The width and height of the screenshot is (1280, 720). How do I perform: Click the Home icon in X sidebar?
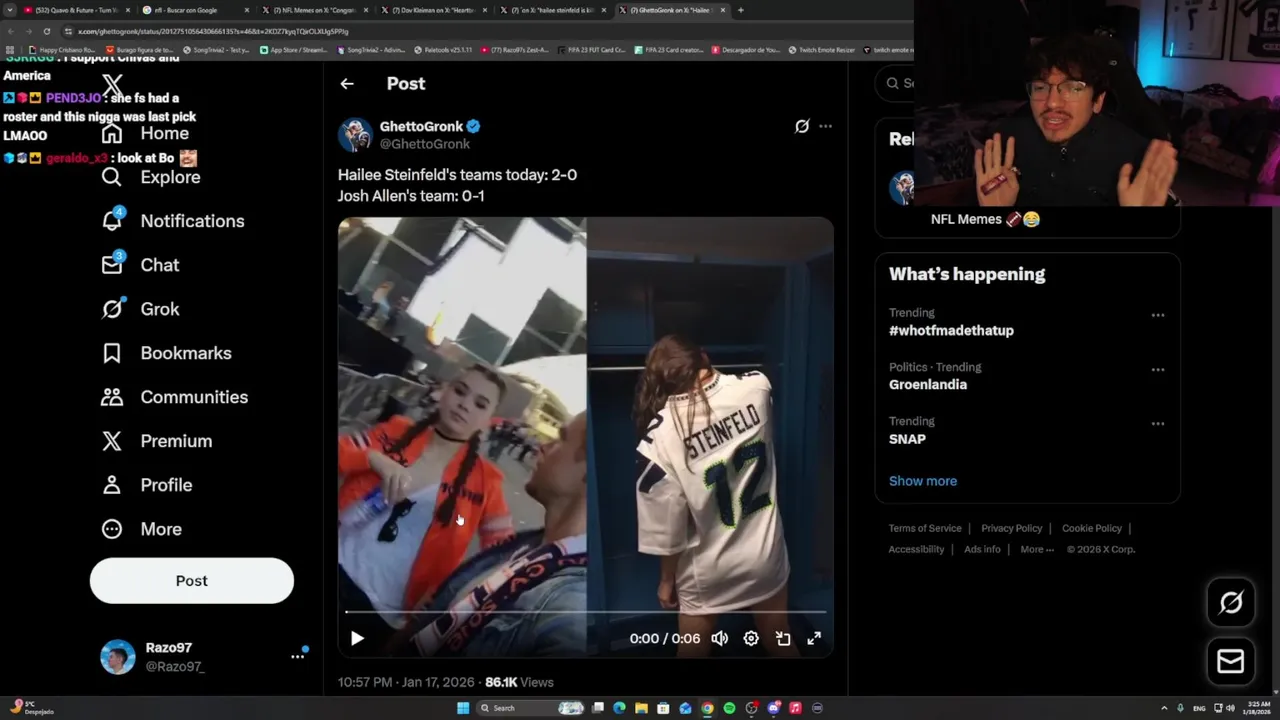(x=112, y=133)
